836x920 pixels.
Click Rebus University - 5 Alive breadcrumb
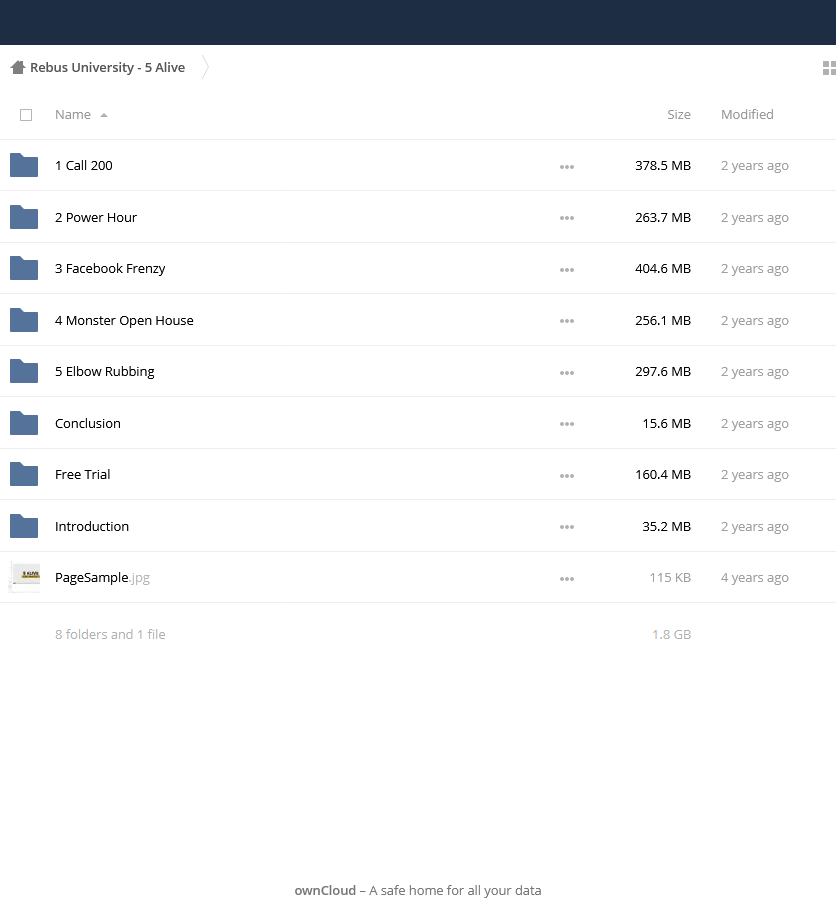[x=107, y=68]
